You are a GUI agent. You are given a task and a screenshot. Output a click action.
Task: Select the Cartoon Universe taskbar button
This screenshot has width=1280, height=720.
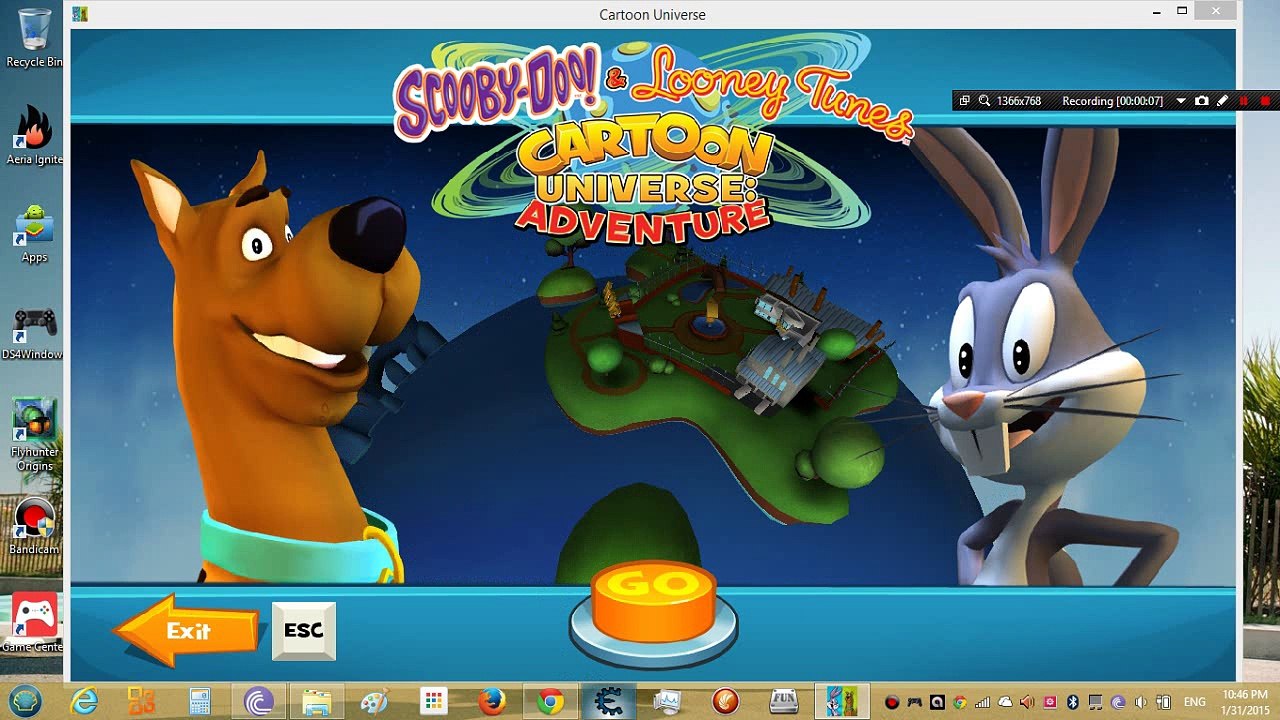pyautogui.click(x=841, y=701)
